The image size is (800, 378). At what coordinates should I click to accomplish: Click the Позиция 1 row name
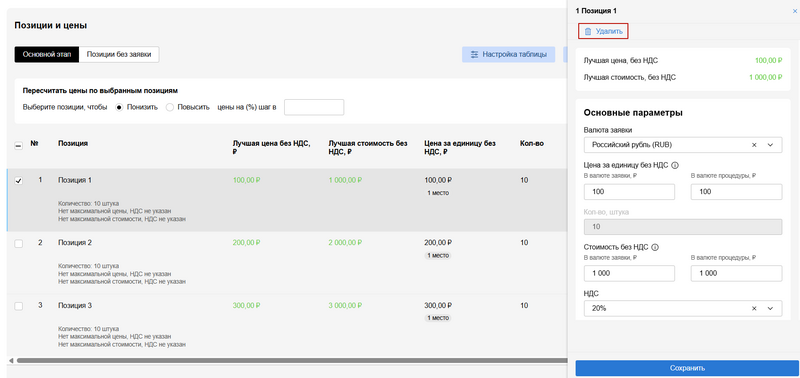tap(75, 180)
